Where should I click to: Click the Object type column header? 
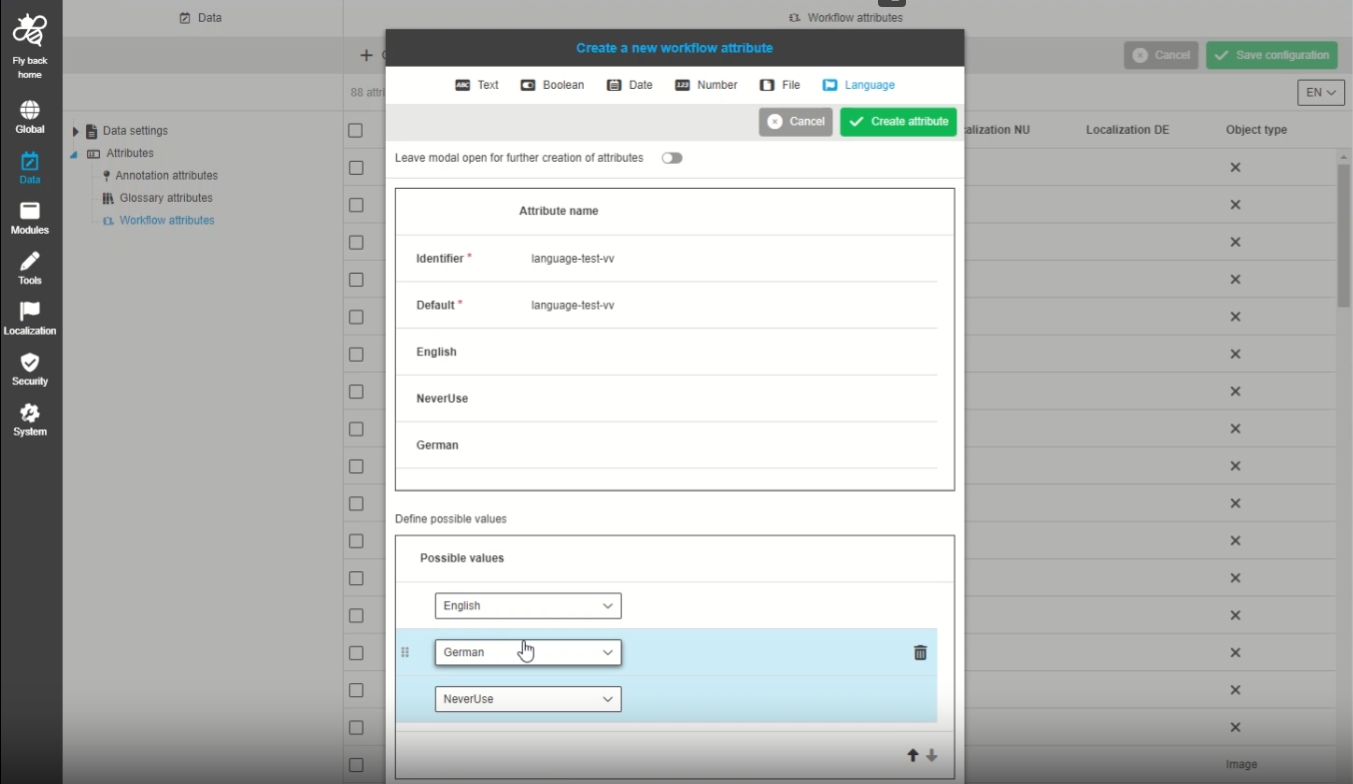coord(1256,130)
